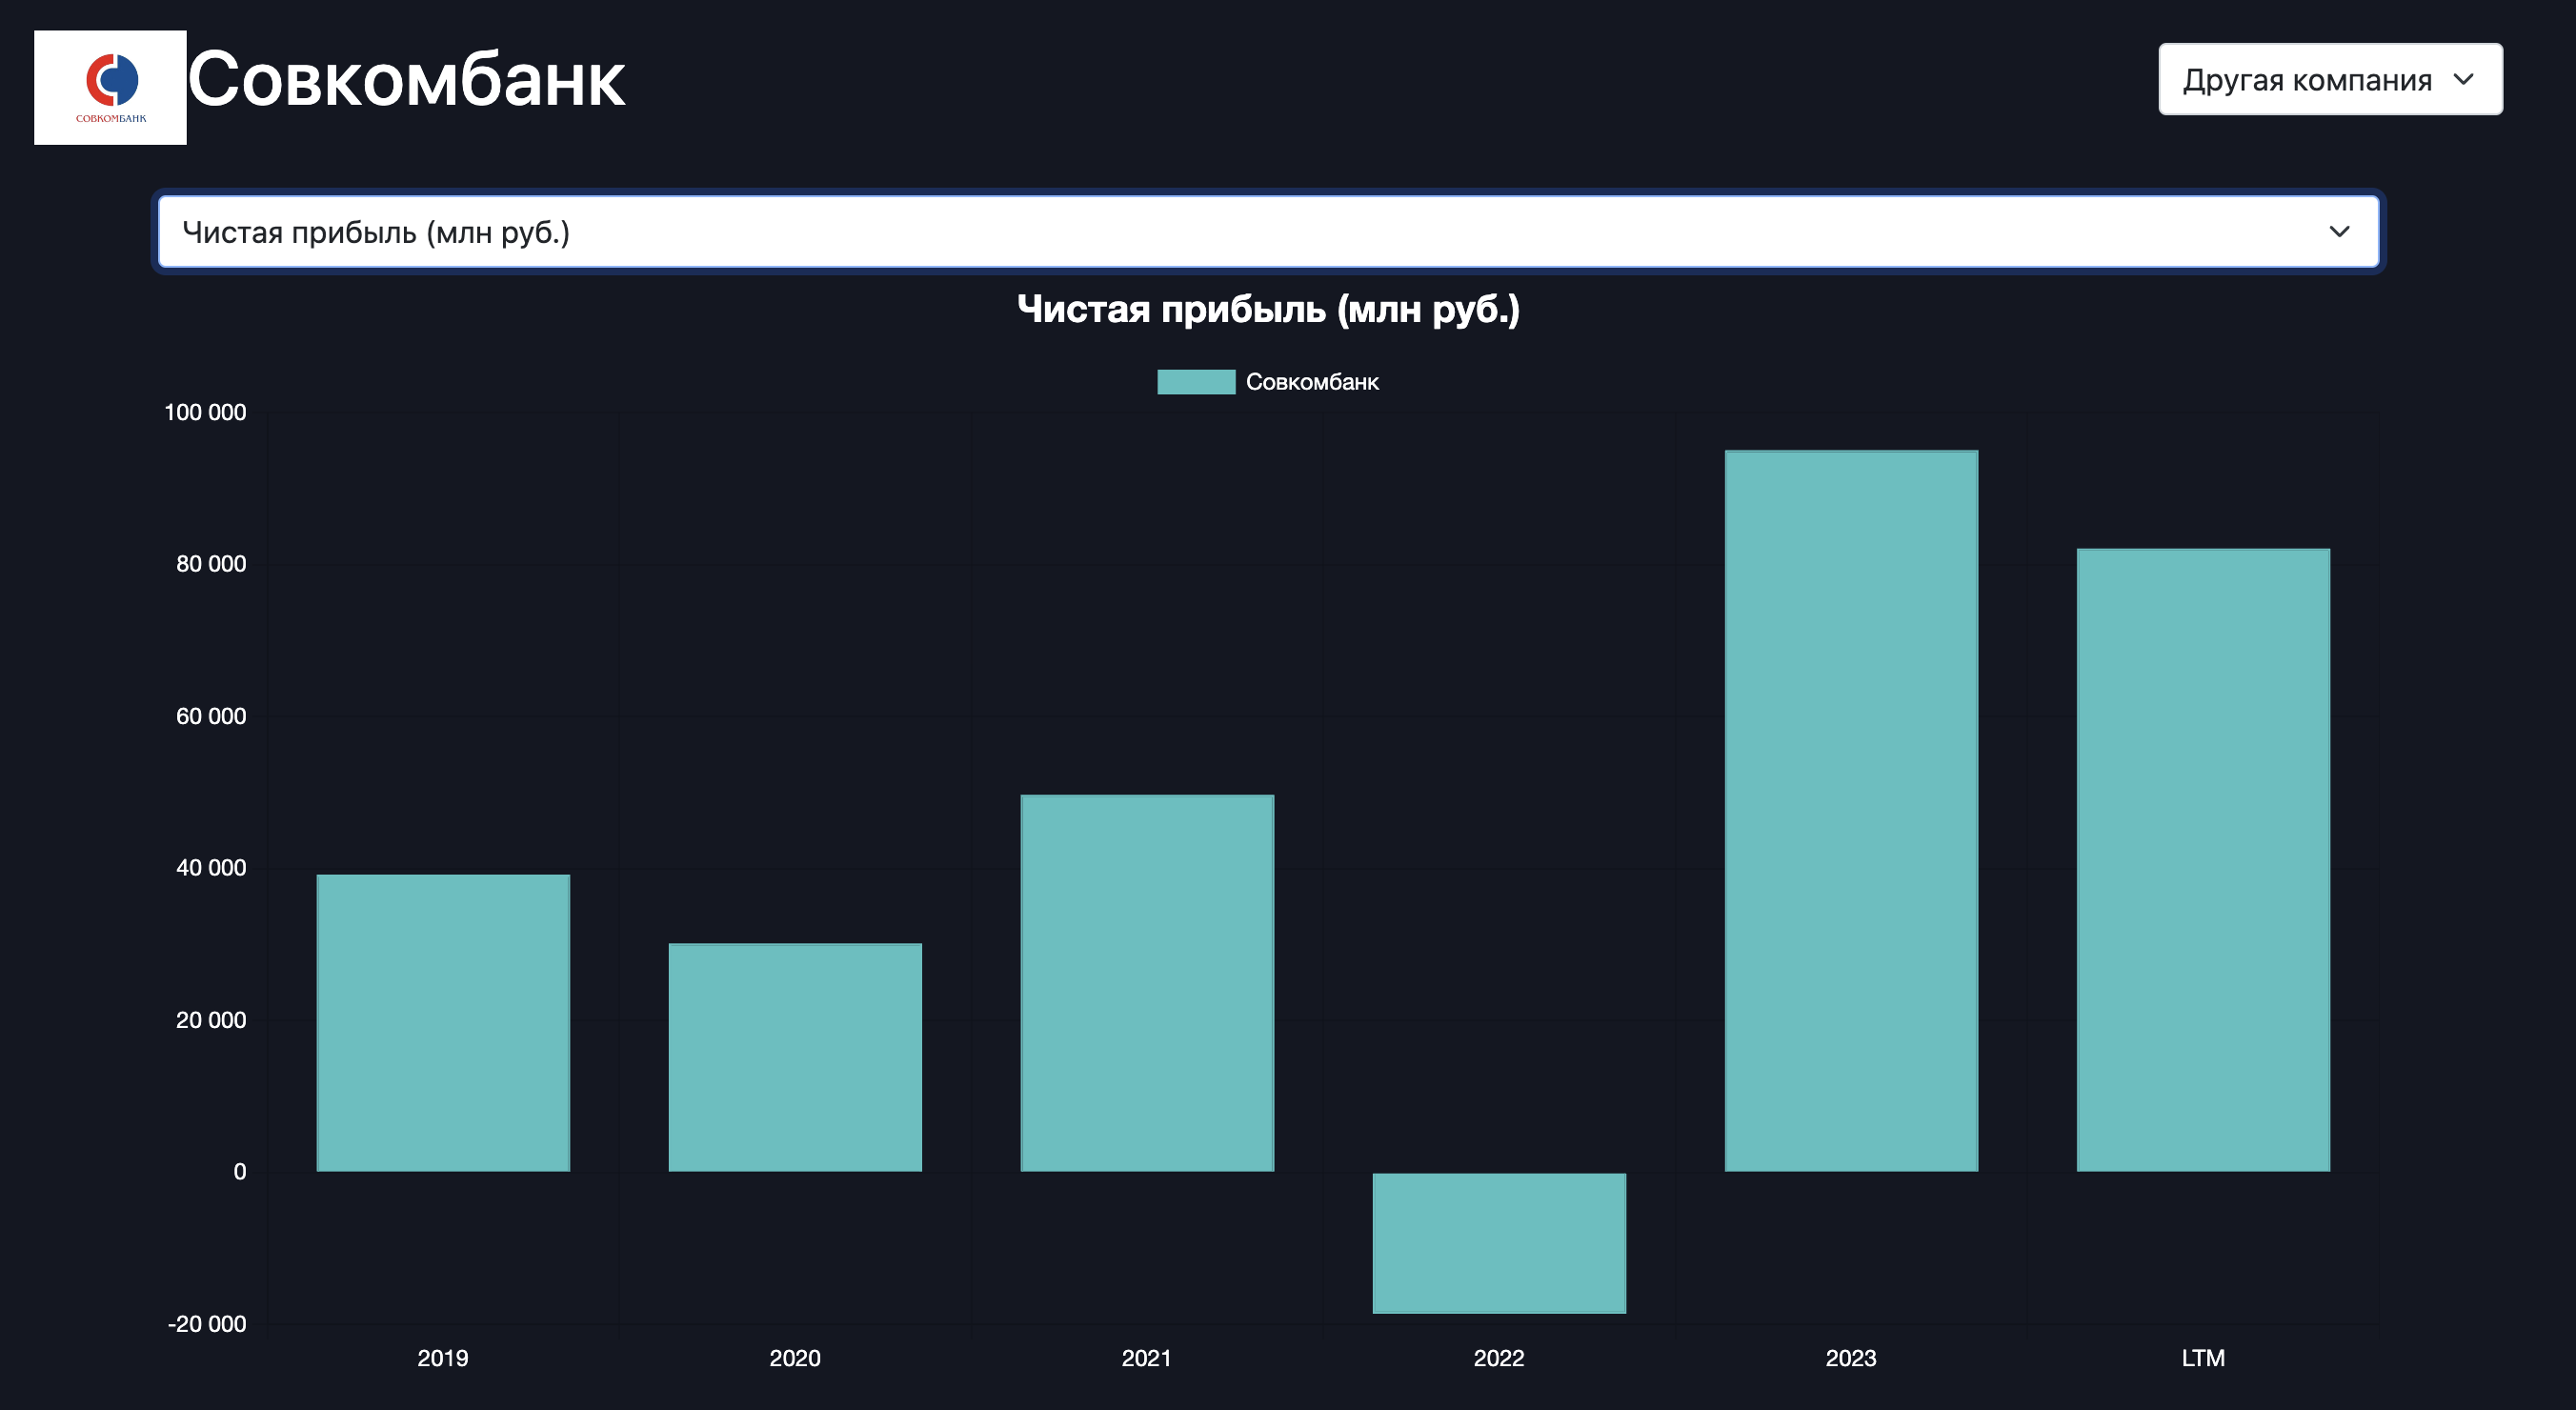The width and height of the screenshot is (2576, 1410).
Task: Open the Другая компания dropdown
Action: [x=2330, y=79]
